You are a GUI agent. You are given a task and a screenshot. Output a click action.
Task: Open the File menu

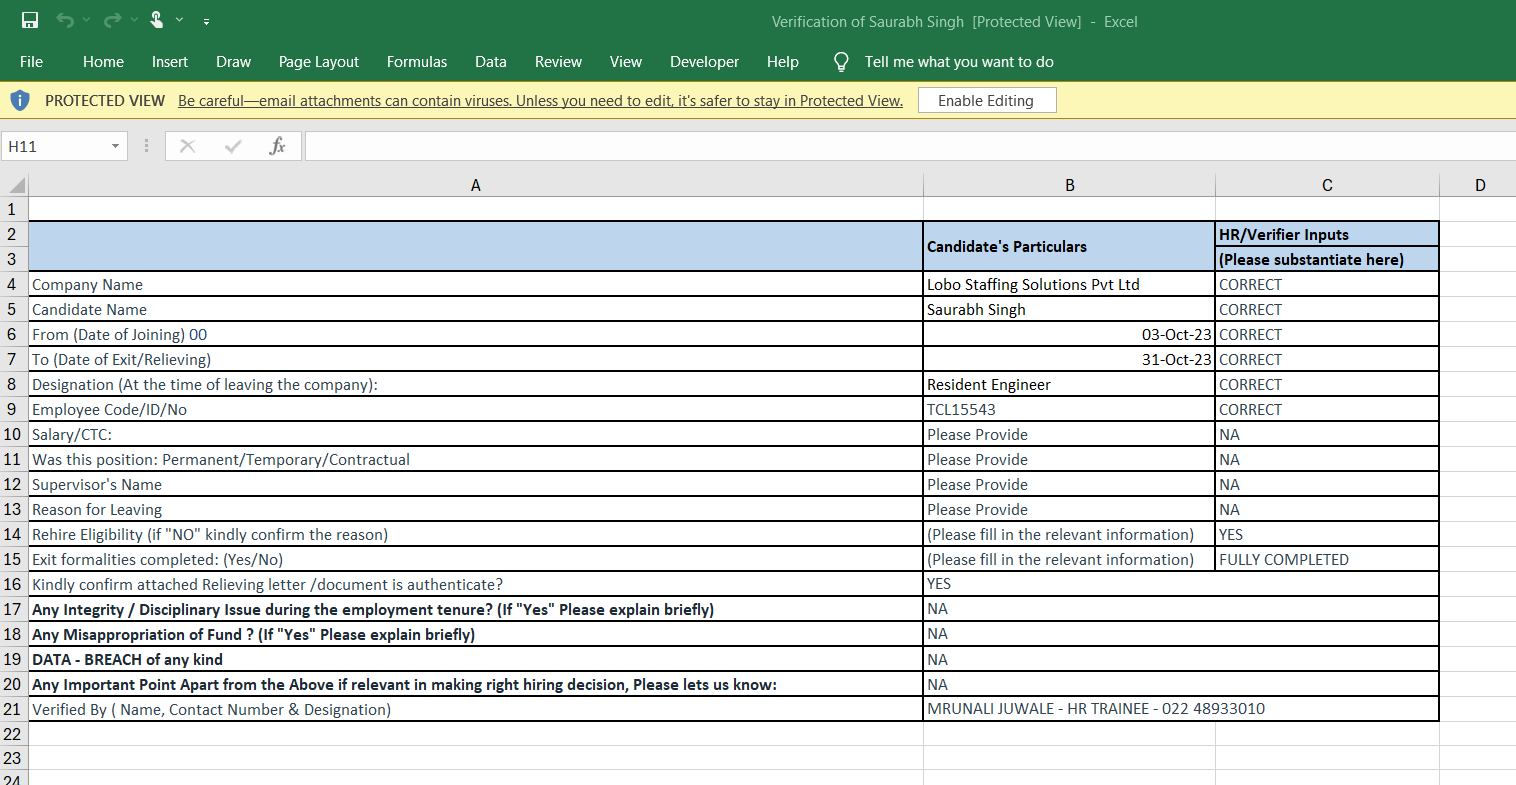click(31, 62)
